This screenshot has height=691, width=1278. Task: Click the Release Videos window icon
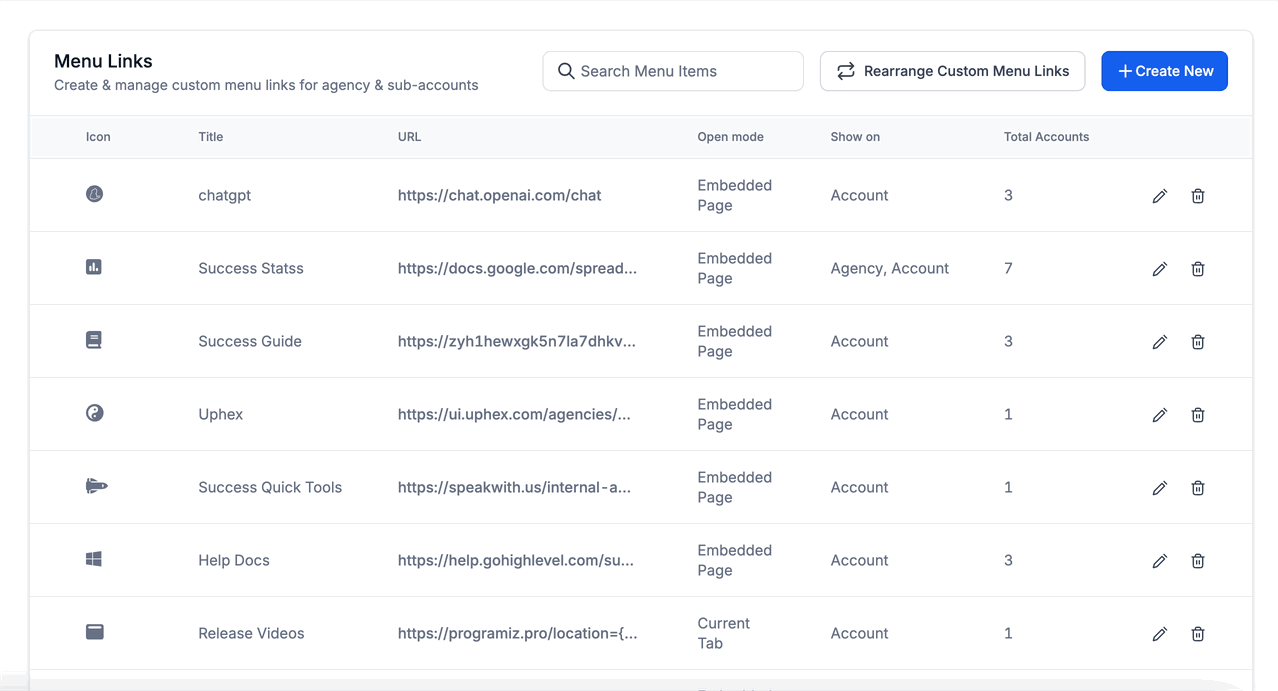[x=94, y=632]
